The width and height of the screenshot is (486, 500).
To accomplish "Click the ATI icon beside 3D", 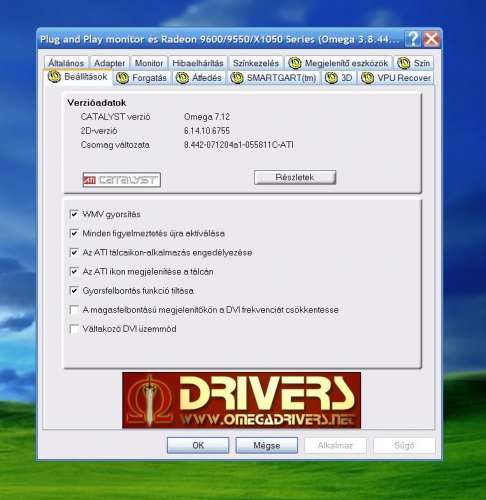I will point(331,78).
